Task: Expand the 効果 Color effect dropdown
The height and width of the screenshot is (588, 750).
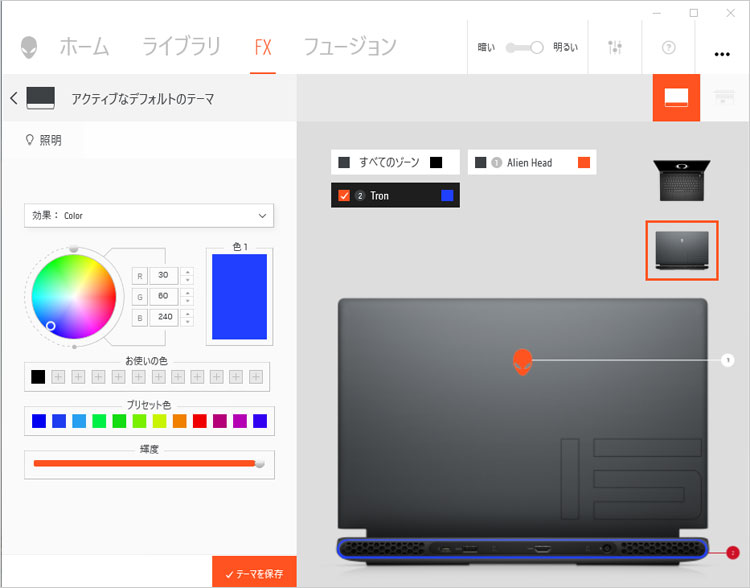Action: pyautogui.click(x=149, y=215)
